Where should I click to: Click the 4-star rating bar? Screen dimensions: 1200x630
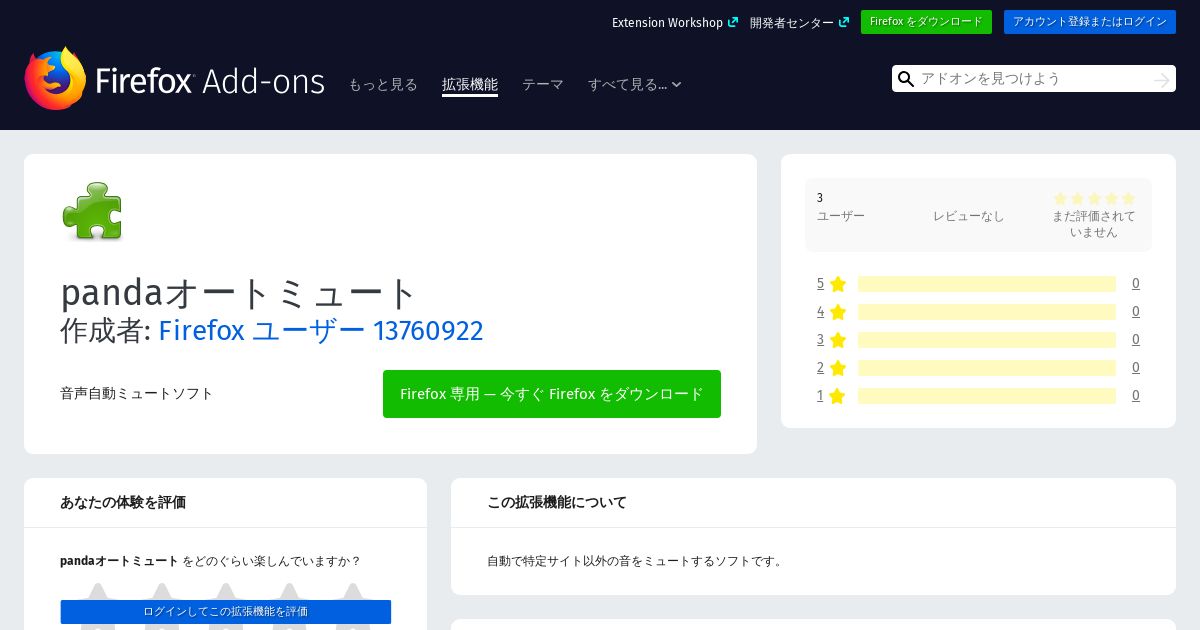coord(987,312)
